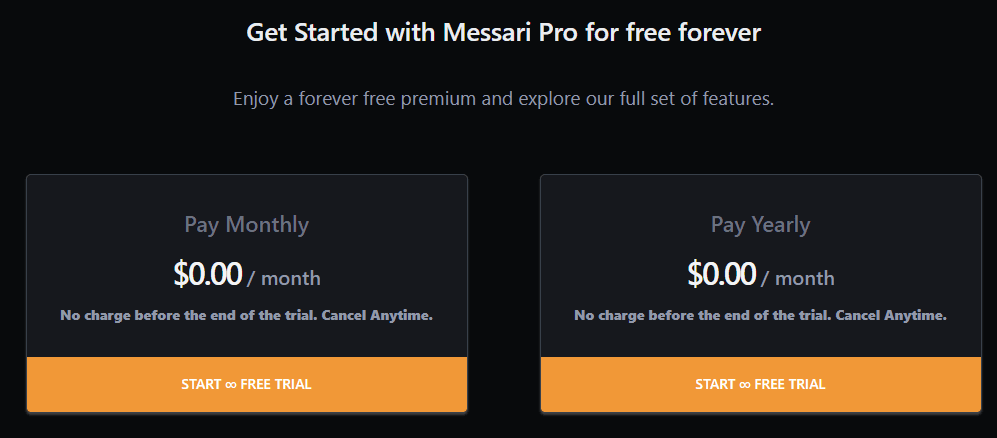Click the '/ month' label in the Pay Yearly card

point(798,278)
